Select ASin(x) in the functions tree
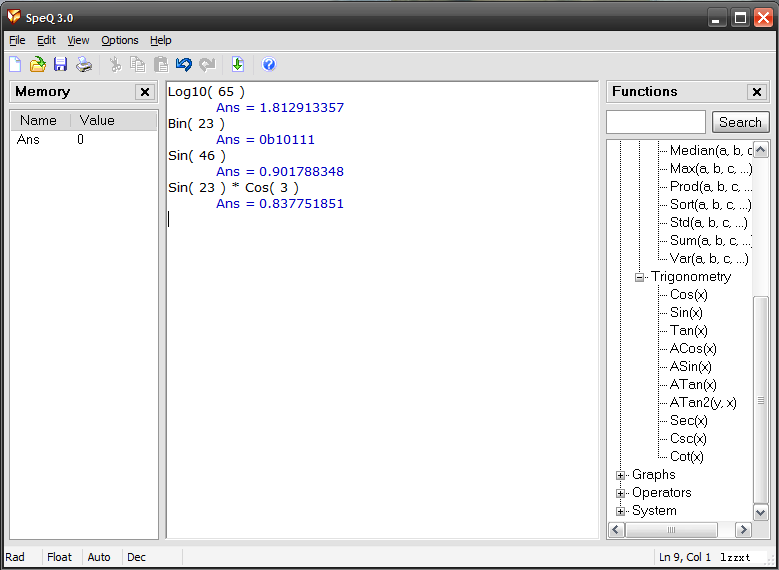The width and height of the screenshot is (779, 570). 691,367
